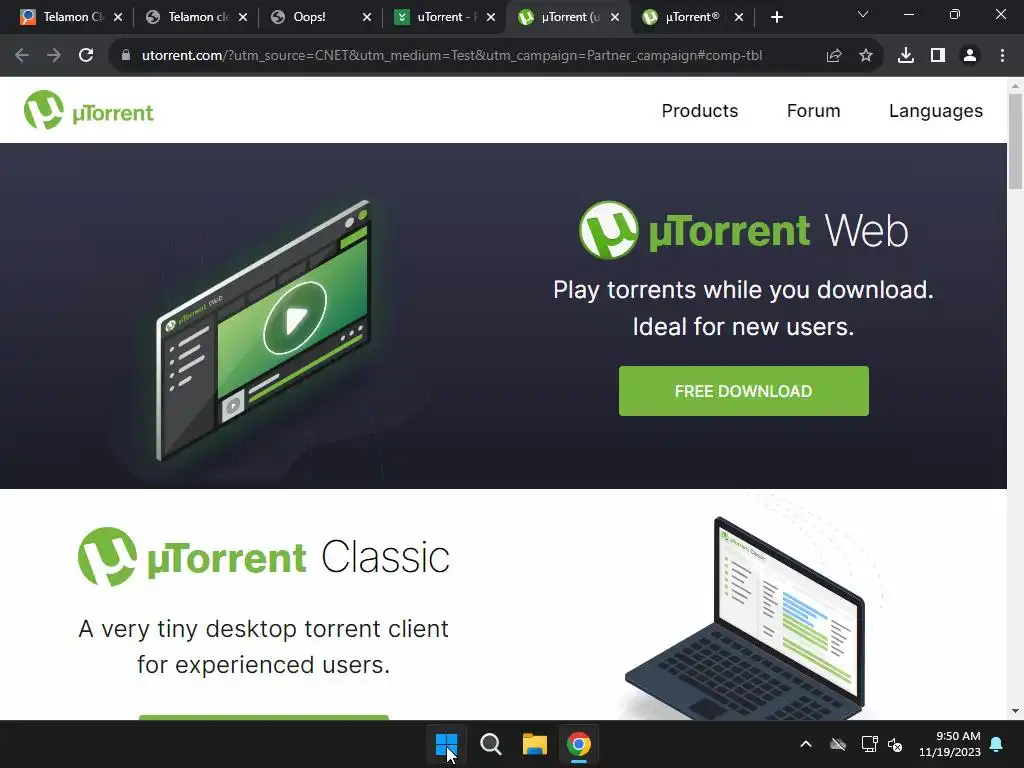The height and width of the screenshot is (768, 1024).
Task: Open the Chrome profile avatar icon
Action: [970, 56]
